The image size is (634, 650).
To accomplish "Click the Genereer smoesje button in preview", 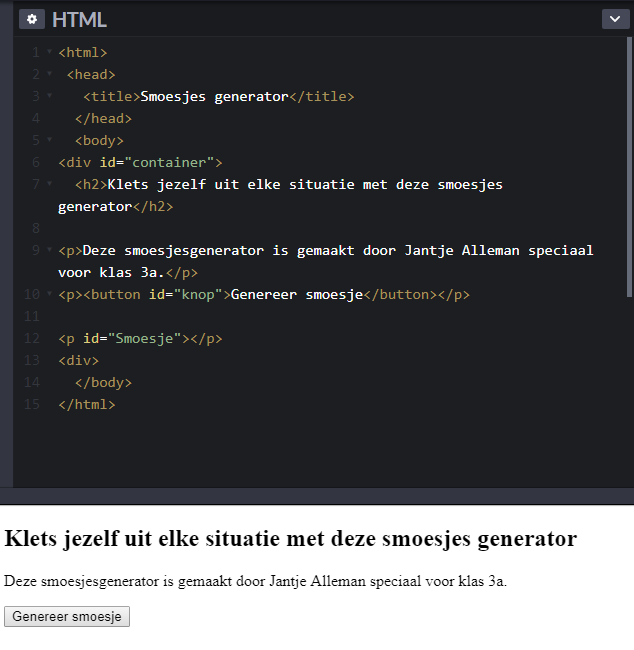I will [x=67, y=616].
